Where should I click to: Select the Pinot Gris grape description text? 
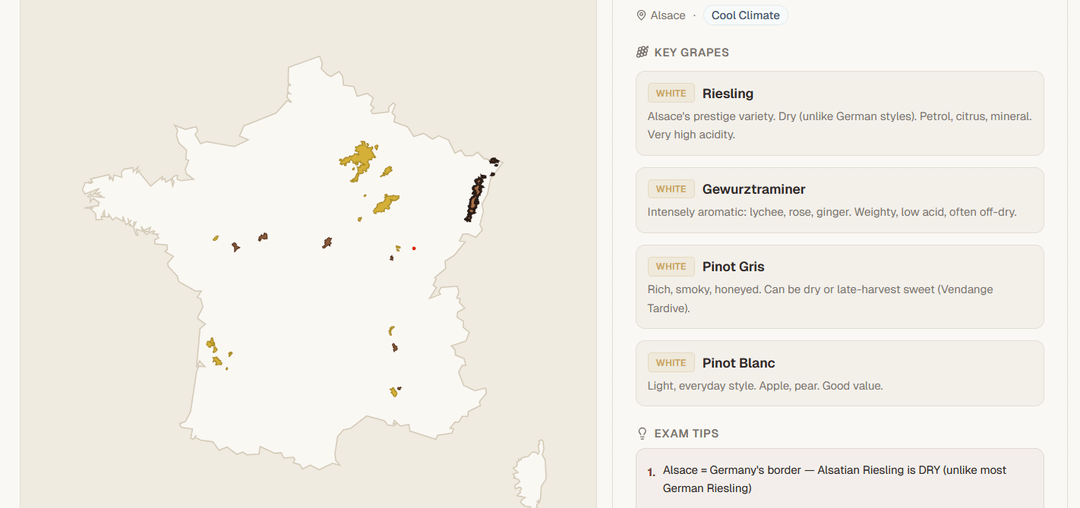coord(820,299)
